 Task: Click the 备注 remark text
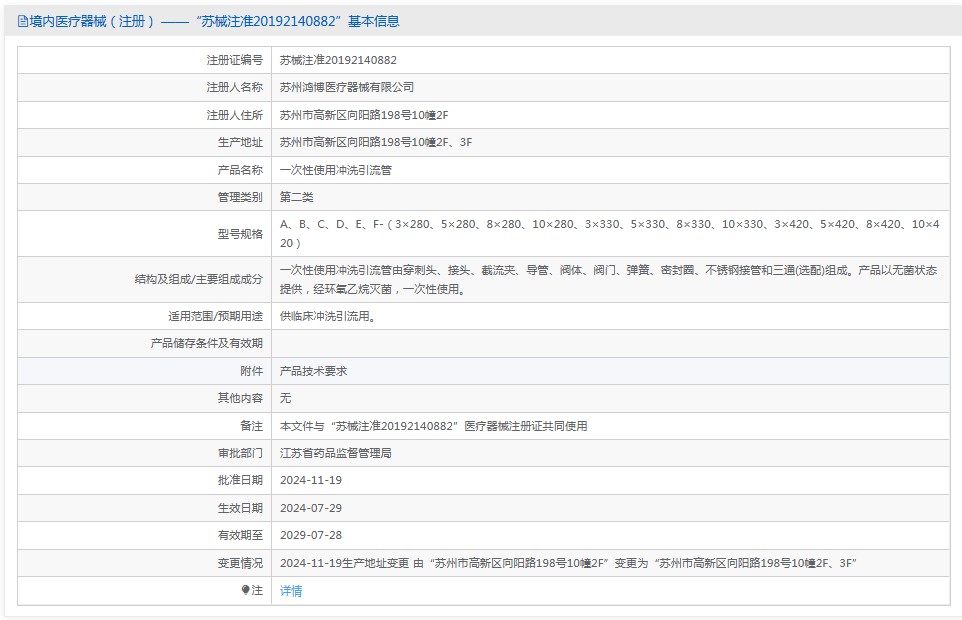[x=433, y=426]
